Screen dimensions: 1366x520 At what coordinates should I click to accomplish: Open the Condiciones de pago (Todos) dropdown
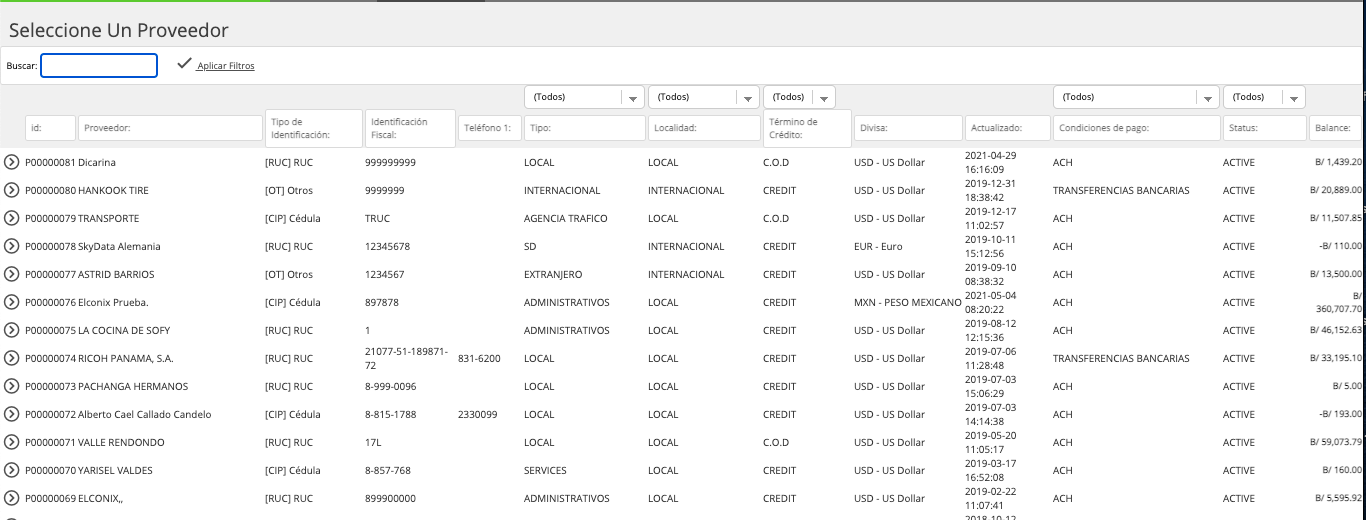click(x=1136, y=97)
